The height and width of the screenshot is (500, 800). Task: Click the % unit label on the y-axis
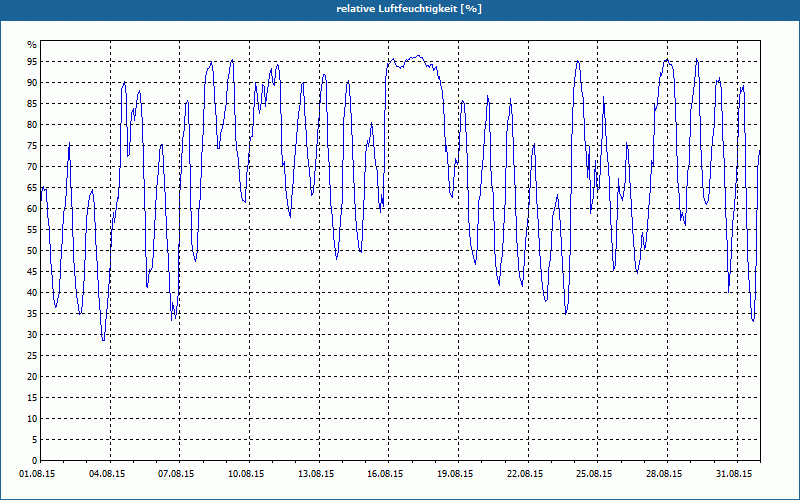point(32,45)
